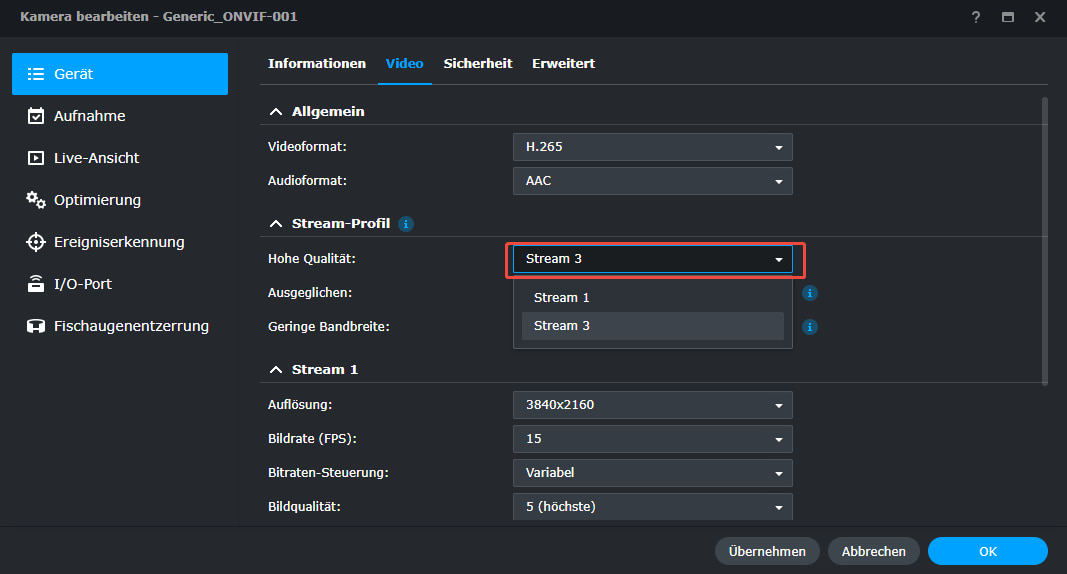The image size is (1067, 574).
Task: Open the Fischaugenentzerrung section
Action: click(x=120, y=326)
